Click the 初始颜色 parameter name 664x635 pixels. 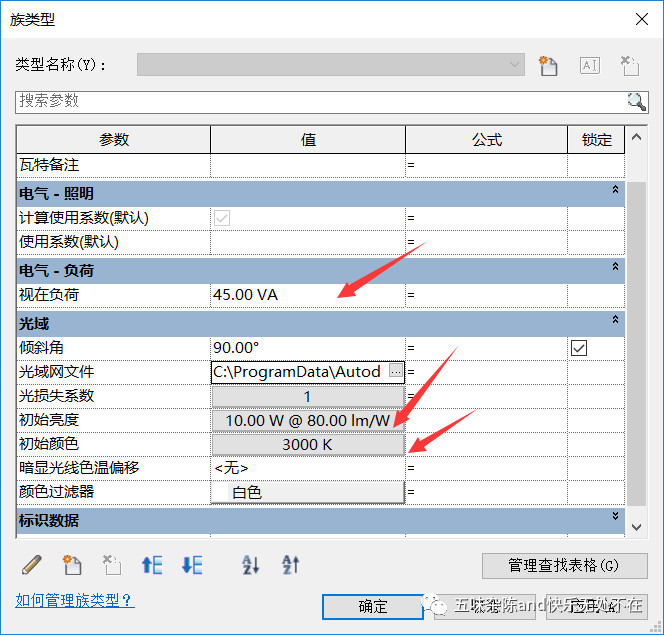click(49, 444)
